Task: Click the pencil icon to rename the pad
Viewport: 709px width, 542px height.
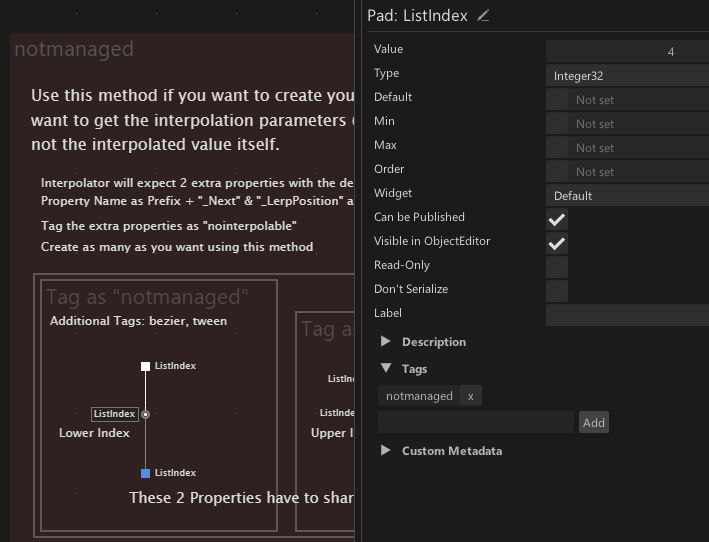Action: (484, 16)
